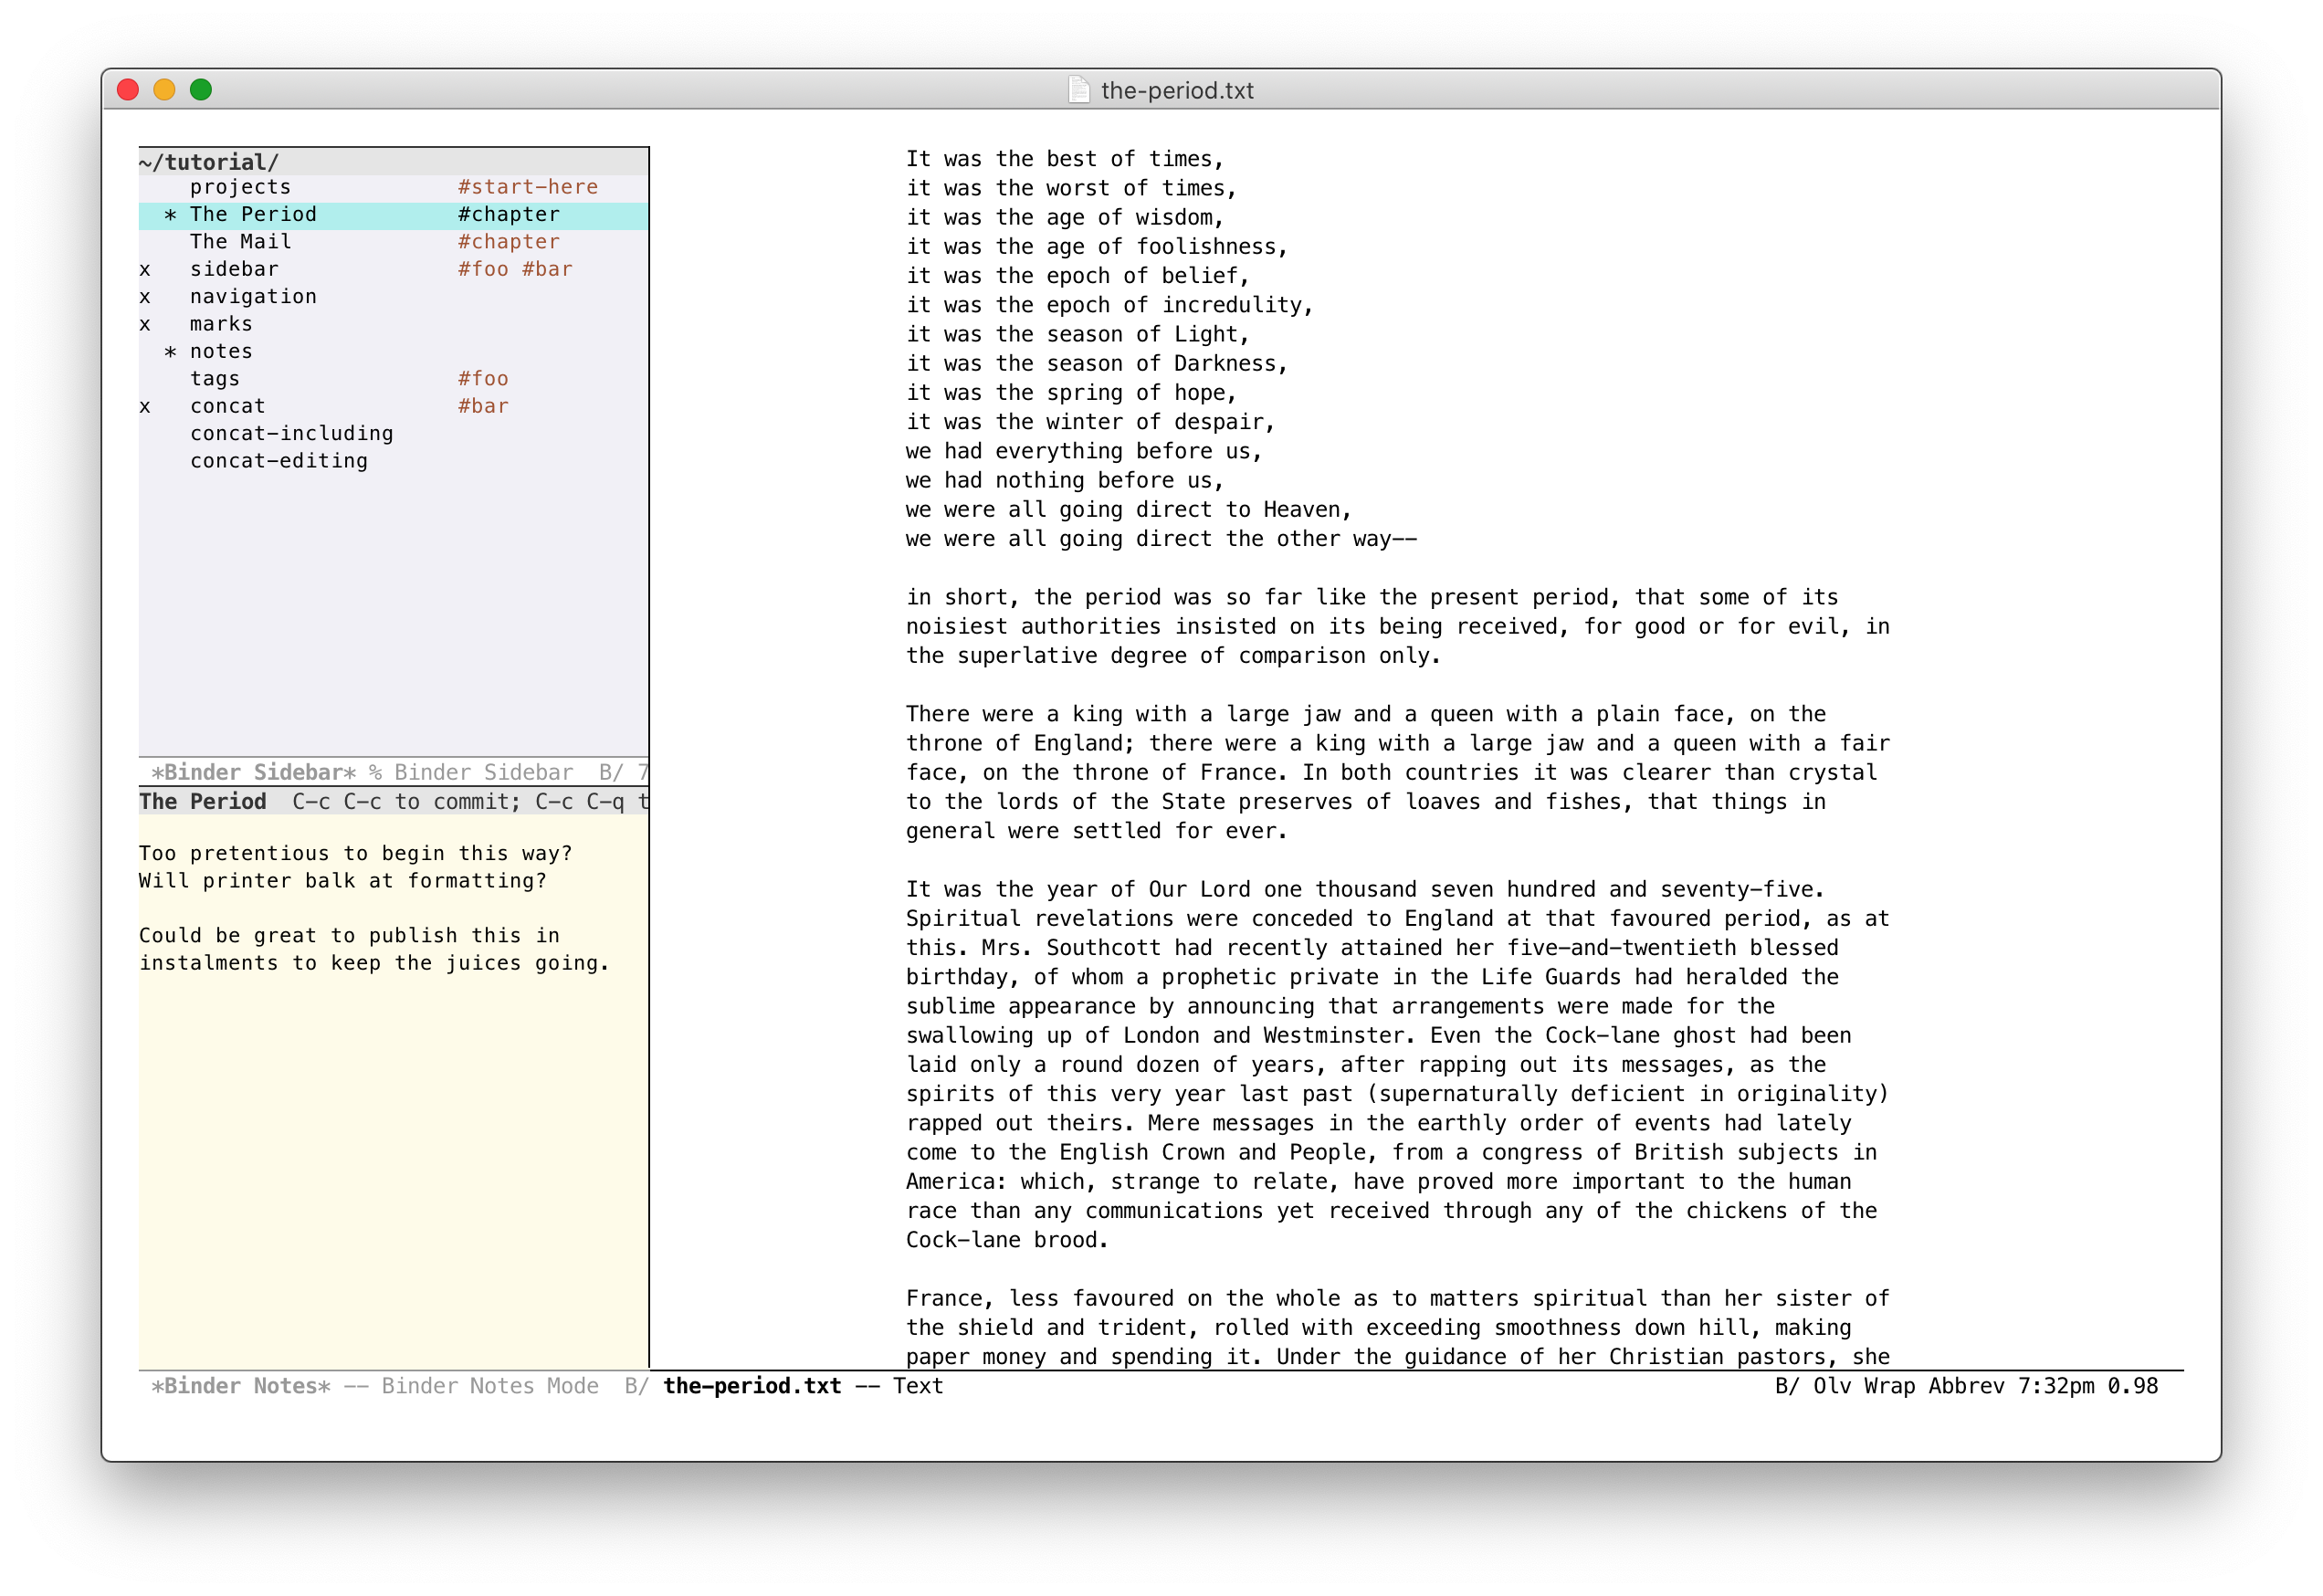Click the x mark next to marks

pos(145,325)
